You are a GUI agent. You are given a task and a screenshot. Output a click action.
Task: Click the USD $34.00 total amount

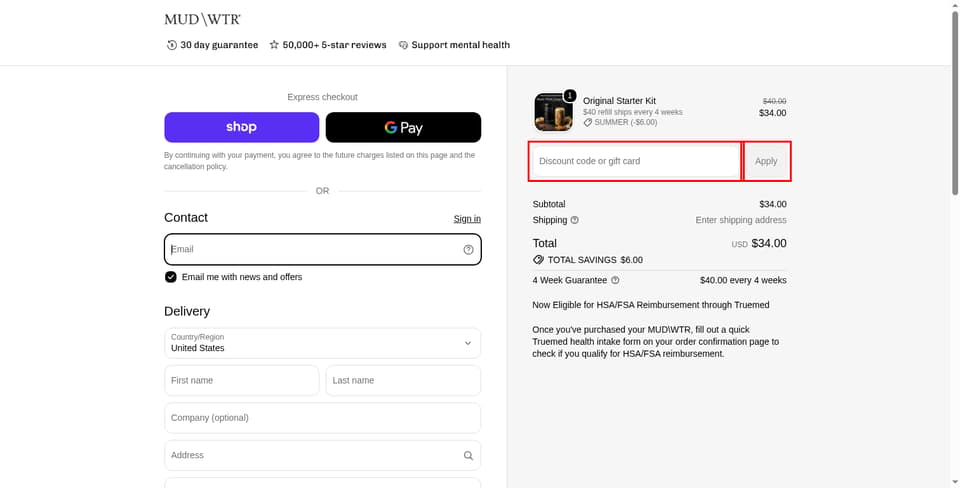(x=759, y=243)
